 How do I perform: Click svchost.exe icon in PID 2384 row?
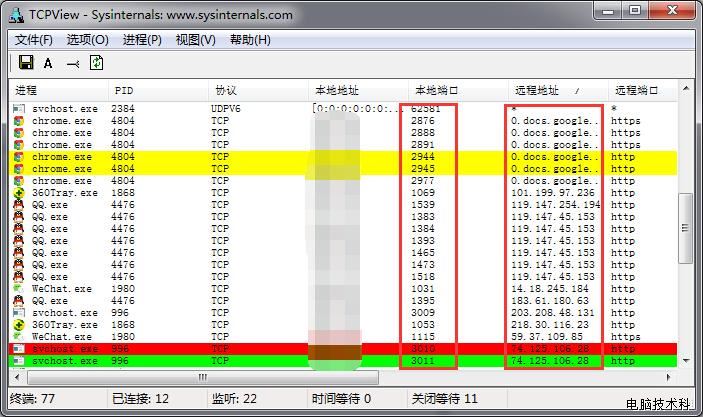pyautogui.click(x=18, y=109)
